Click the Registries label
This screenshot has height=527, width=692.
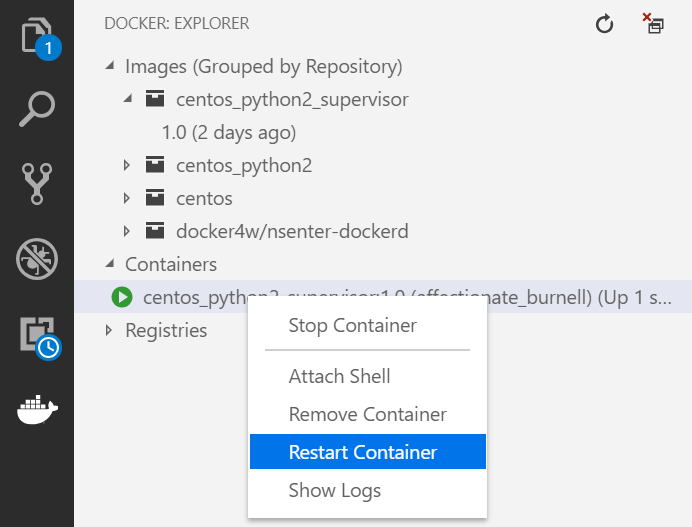coord(166,330)
